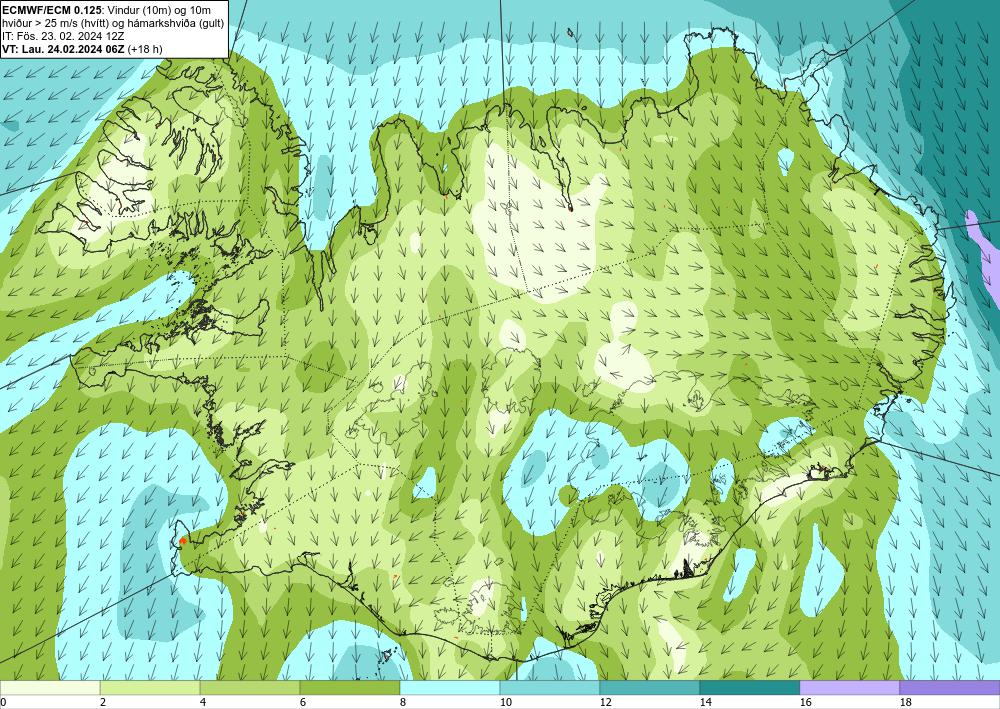1000x709 pixels.
Task: Click the 0–2 m/s palest legend swatch
Action: pos(50,688)
